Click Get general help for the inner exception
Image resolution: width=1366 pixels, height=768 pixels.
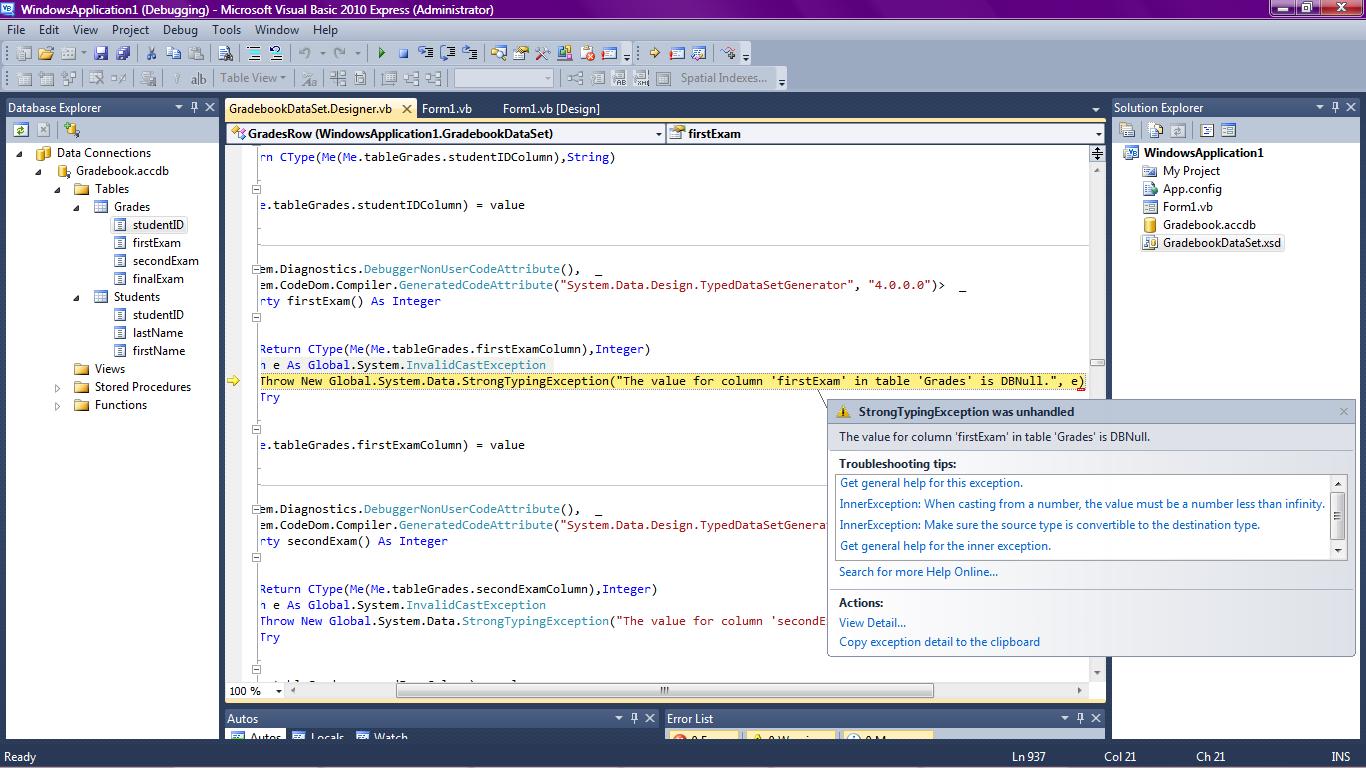pos(945,546)
